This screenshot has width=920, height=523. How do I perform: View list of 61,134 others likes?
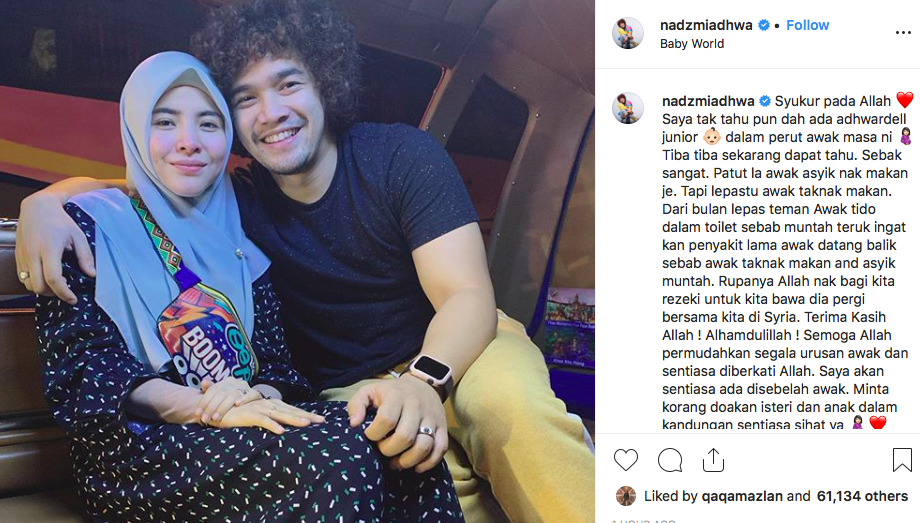pos(862,496)
